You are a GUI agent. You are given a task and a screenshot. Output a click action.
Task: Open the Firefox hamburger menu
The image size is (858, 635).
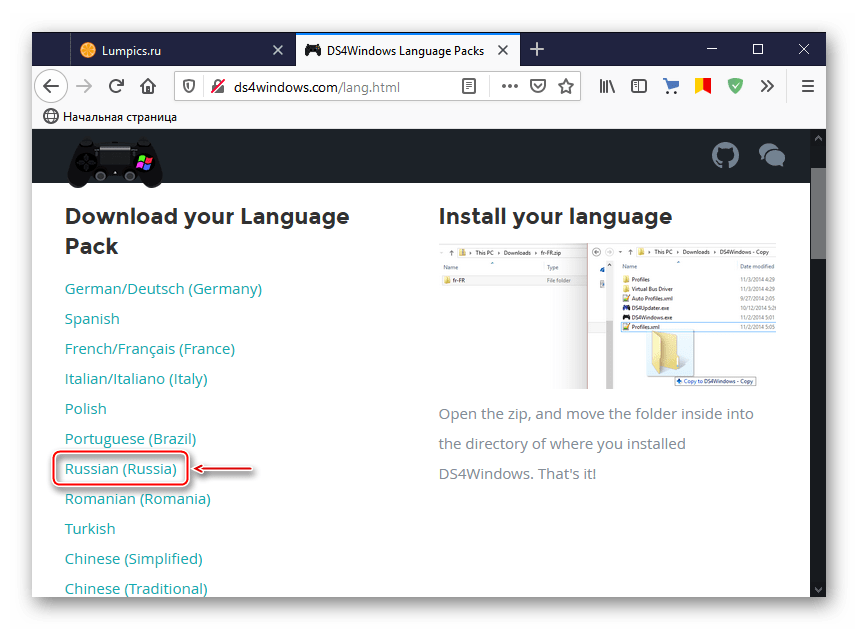pyautogui.click(x=807, y=86)
